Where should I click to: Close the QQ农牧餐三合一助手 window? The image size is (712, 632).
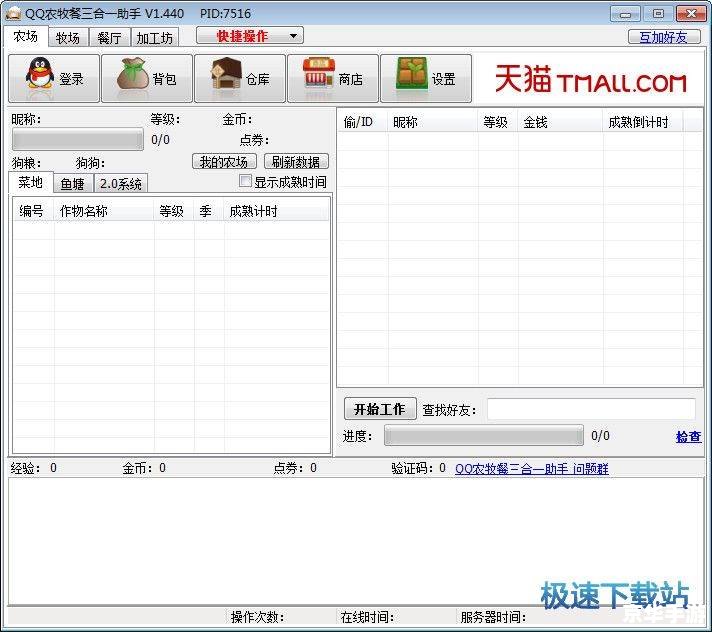click(x=691, y=14)
